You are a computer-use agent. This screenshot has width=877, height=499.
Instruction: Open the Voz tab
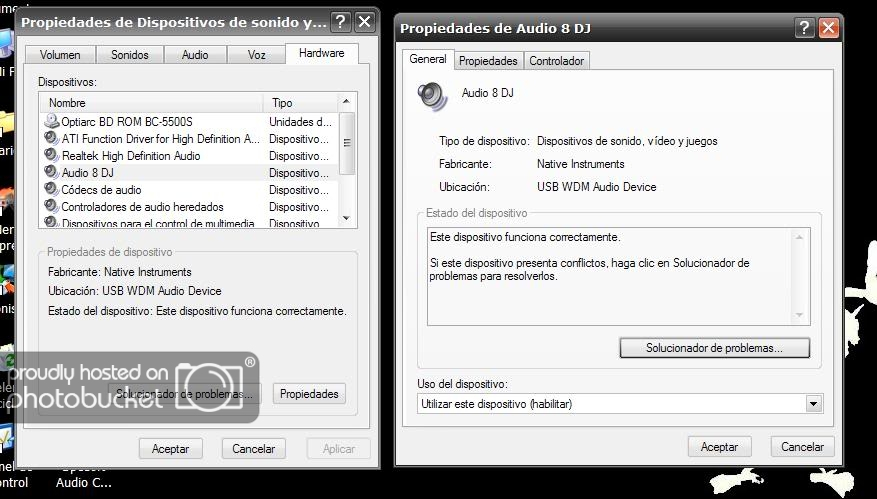(257, 55)
